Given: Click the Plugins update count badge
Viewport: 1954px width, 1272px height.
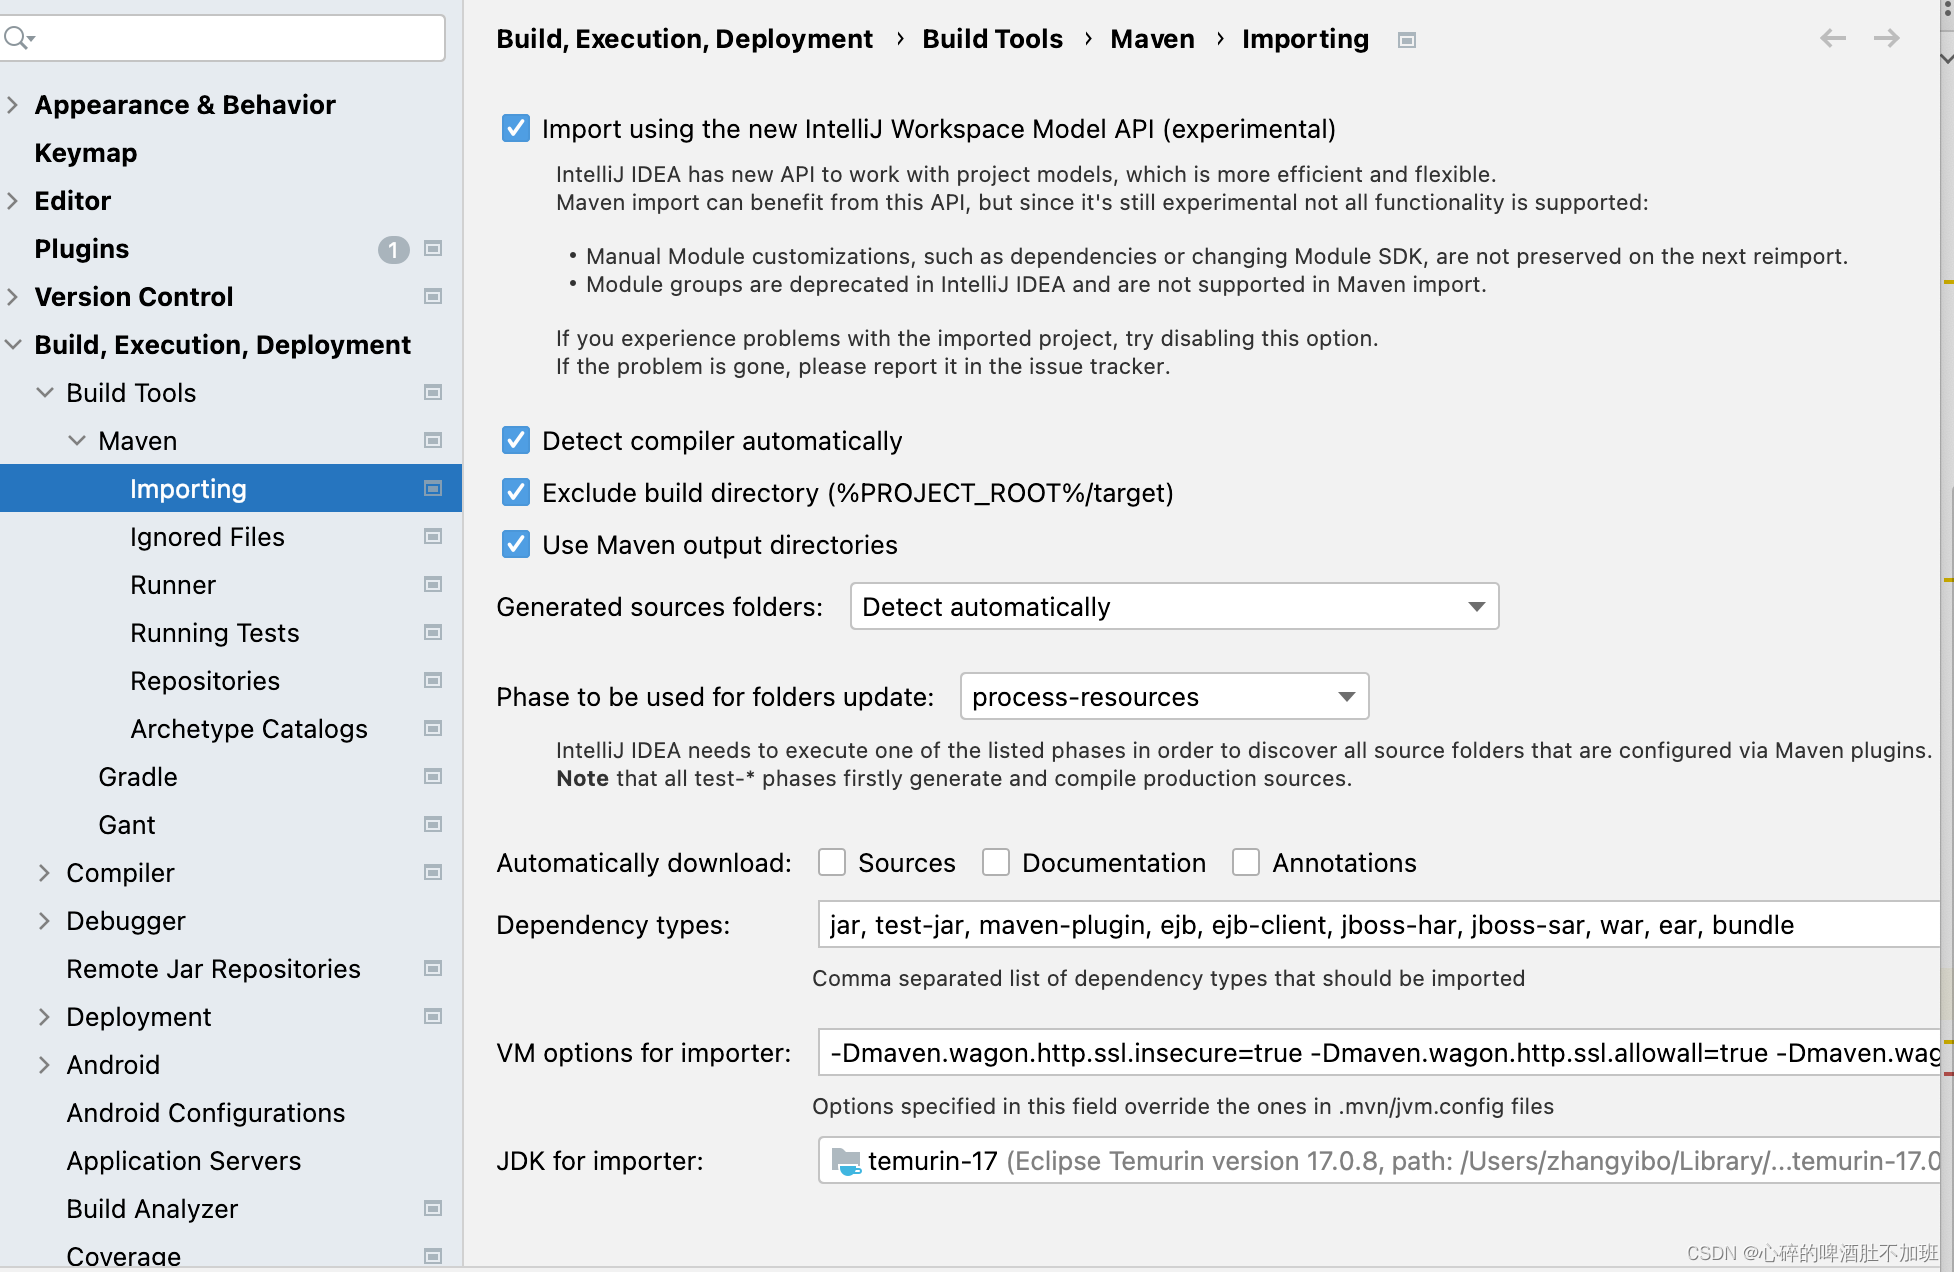Looking at the screenshot, I should tap(393, 249).
